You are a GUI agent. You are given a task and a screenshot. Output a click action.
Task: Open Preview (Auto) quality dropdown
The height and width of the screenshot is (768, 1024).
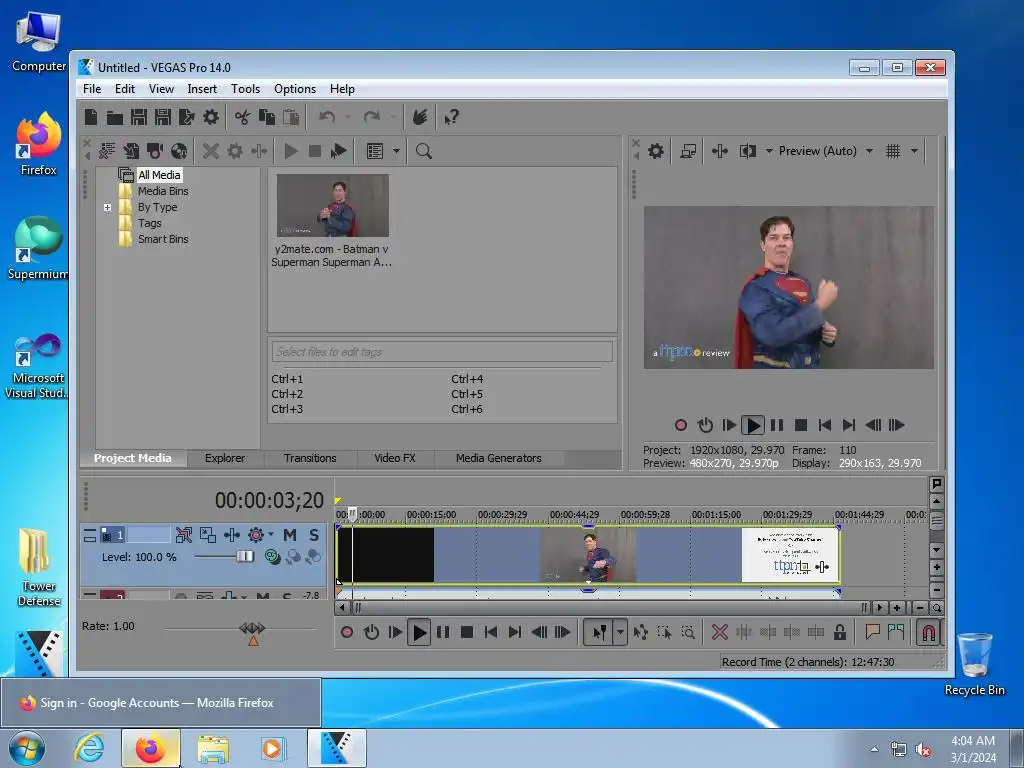[869, 152]
